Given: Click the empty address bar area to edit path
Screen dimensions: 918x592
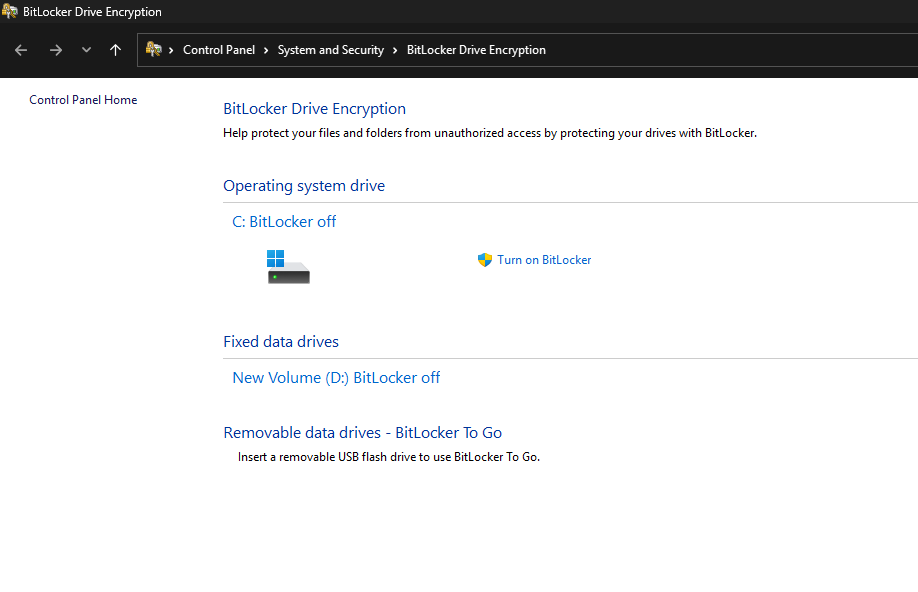Looking at the screenshot, I should [700, 49].
